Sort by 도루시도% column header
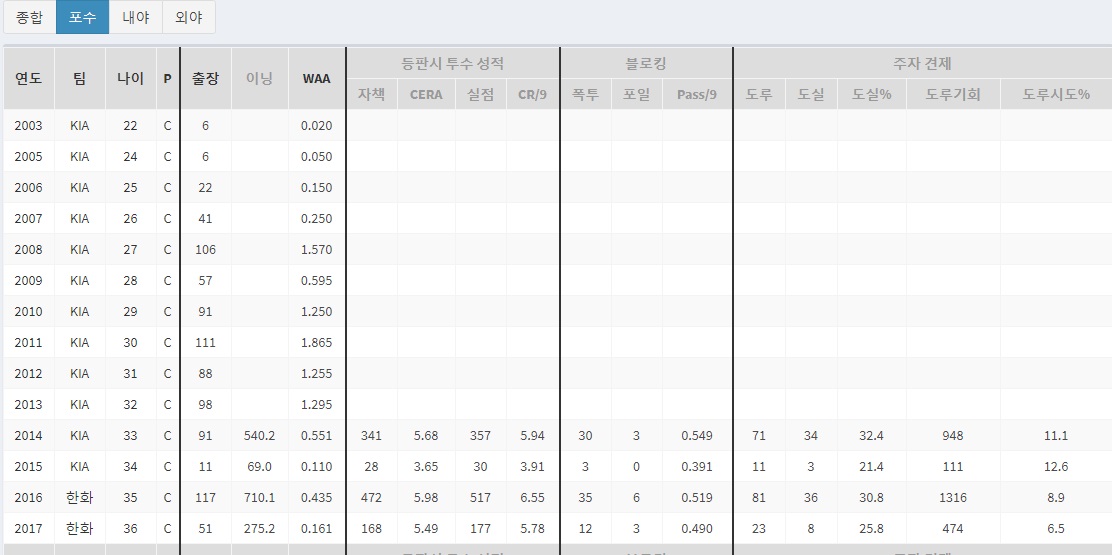This screenshot has height=555, width=1112. click(x=1055, y=95)
